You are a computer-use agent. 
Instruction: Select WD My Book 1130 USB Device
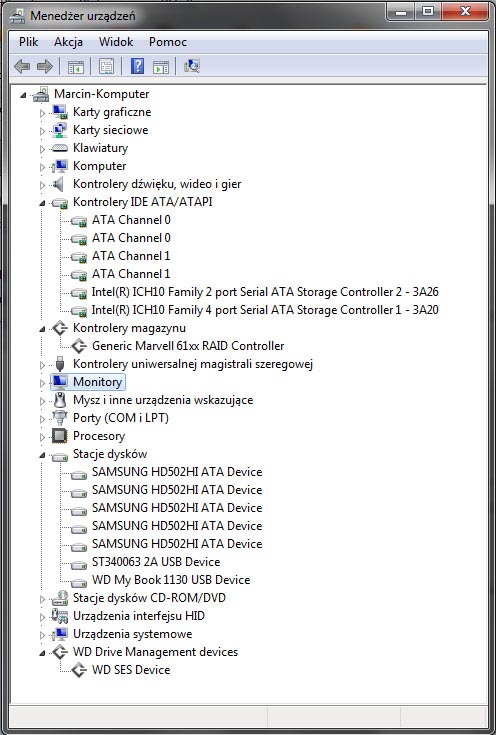click(171, 580)
